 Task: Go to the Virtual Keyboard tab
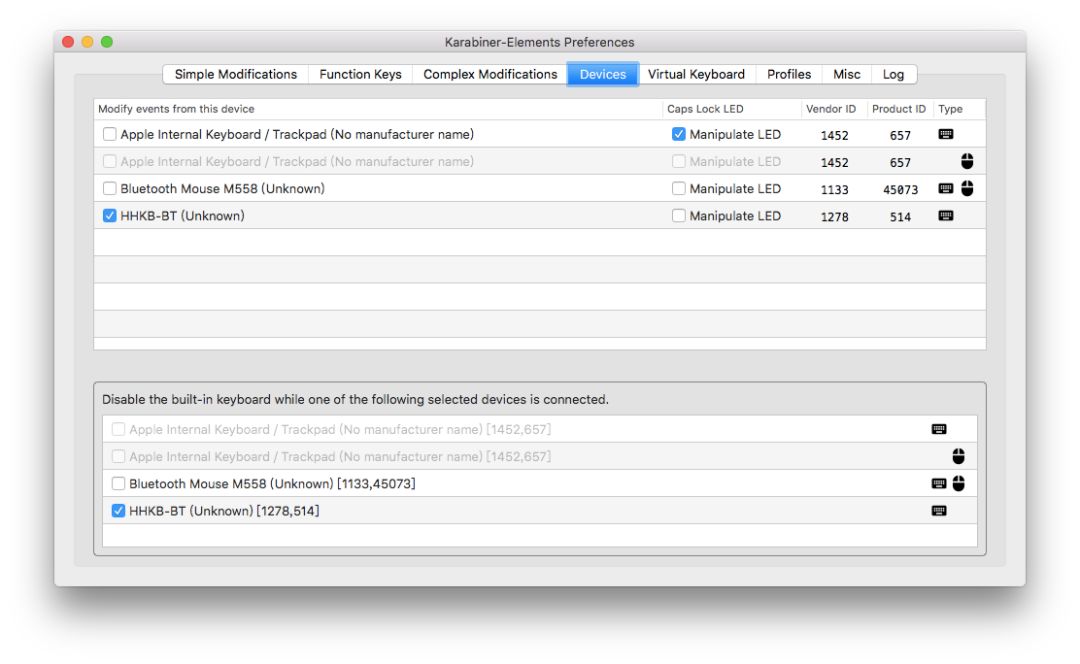coord(696,75)
